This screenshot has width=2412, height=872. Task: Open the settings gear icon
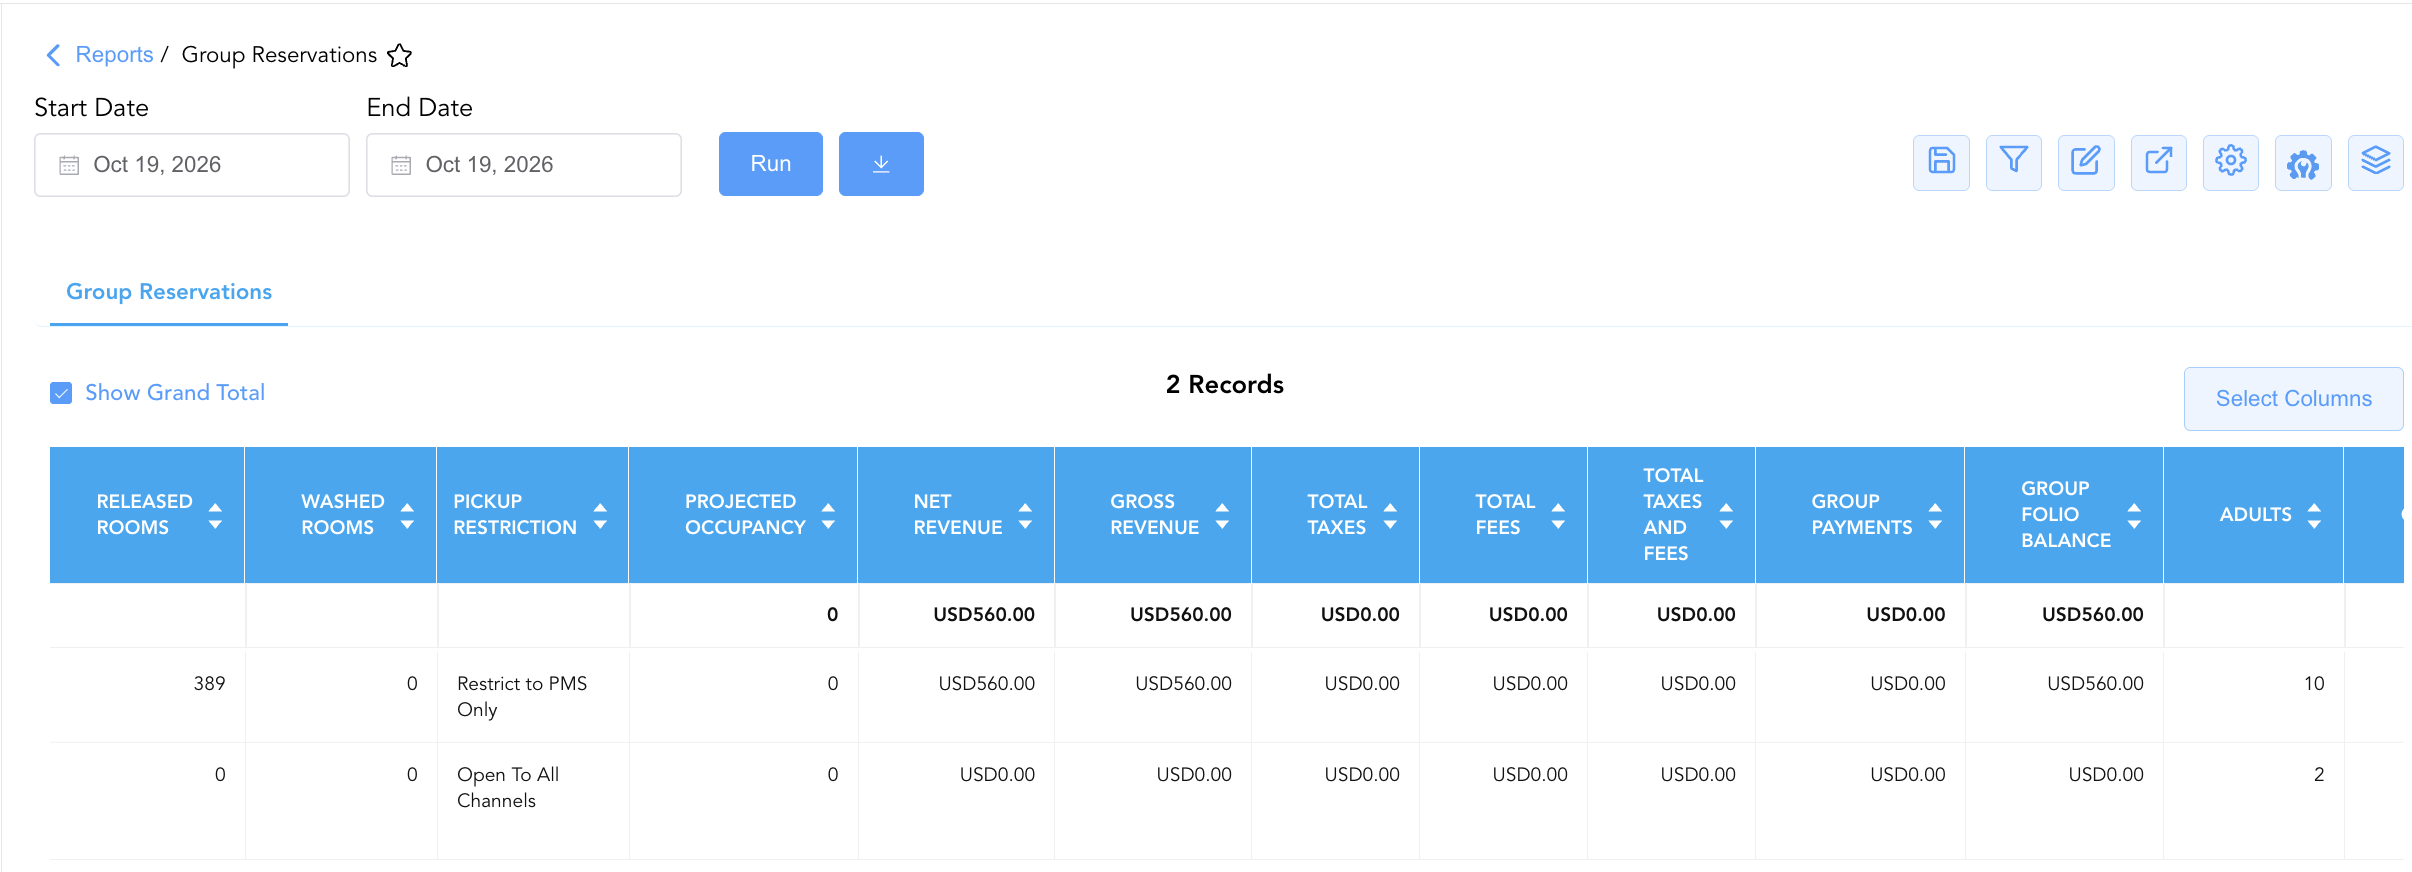click(2230, 162)
